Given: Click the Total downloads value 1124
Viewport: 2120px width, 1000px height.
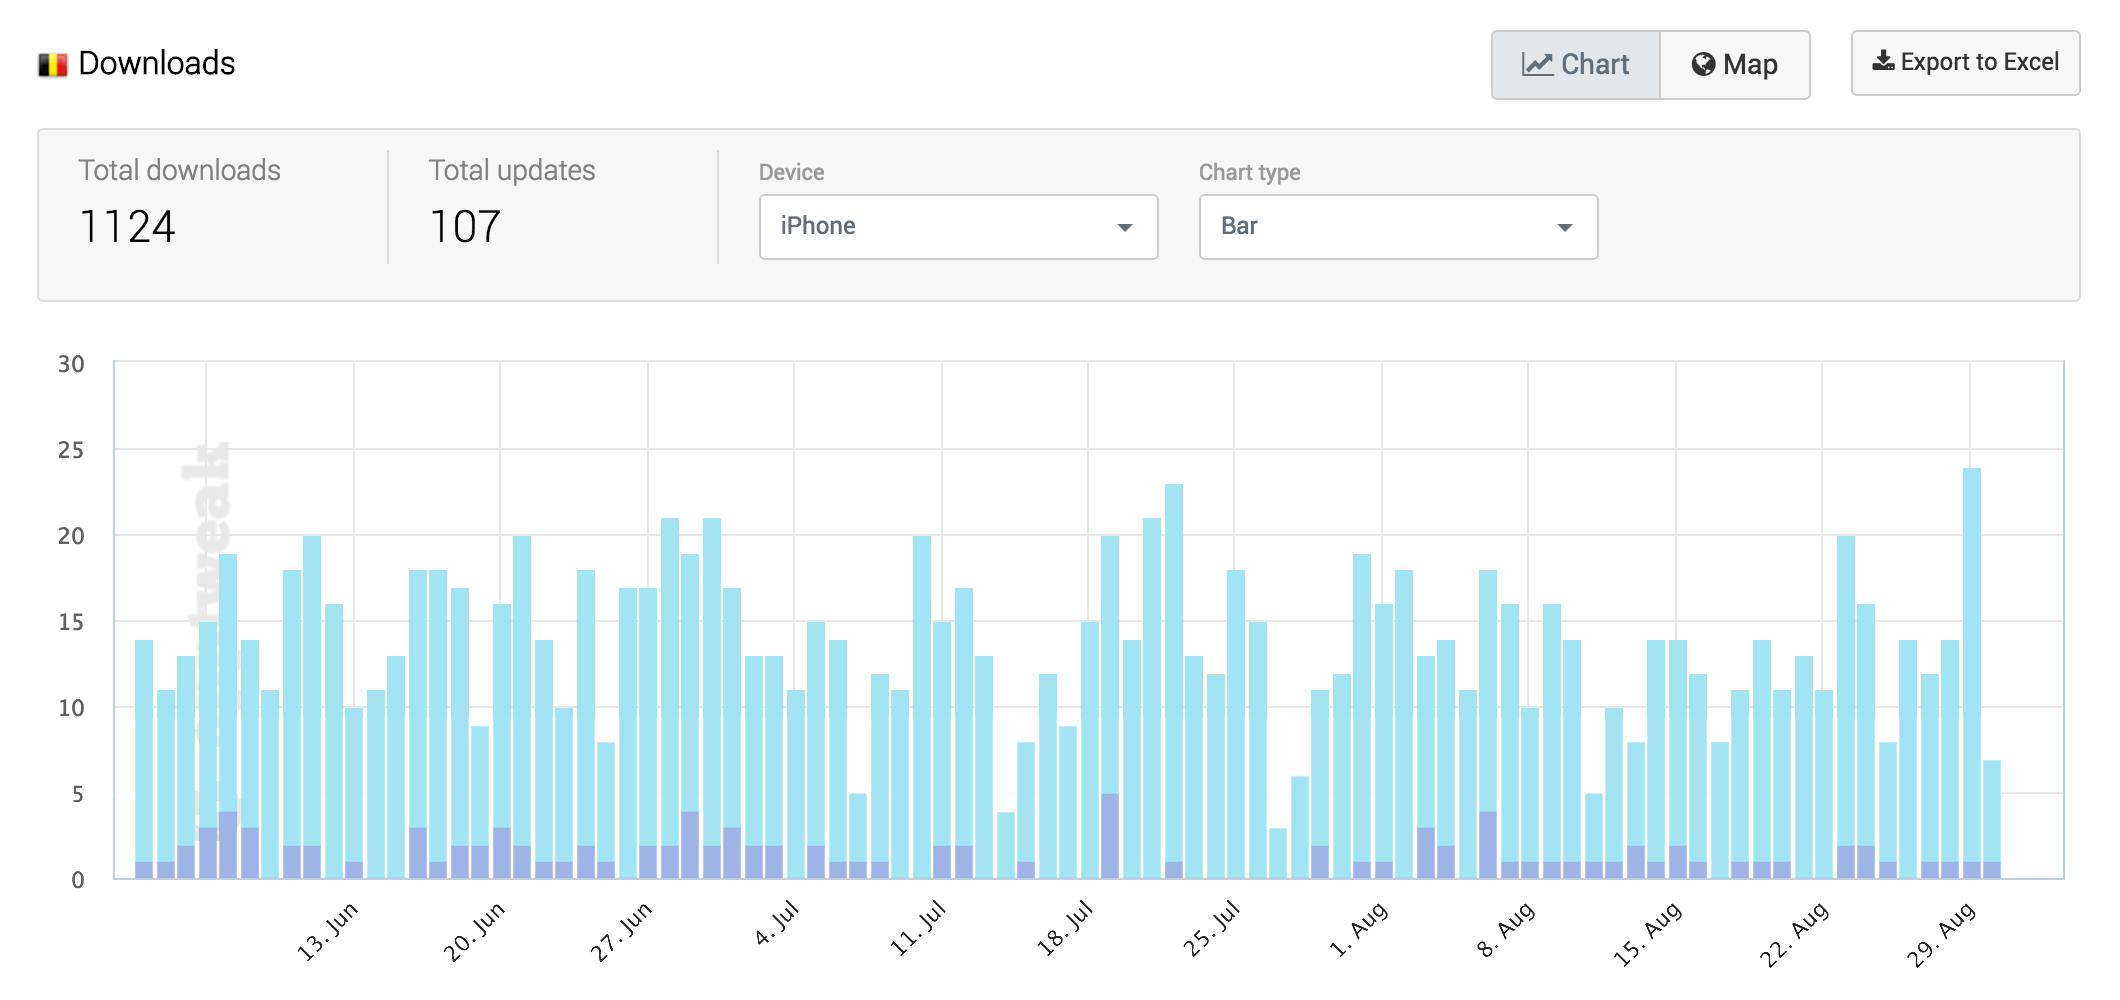Looking at the screenshot, I should pyautogui.click(x=127, y=227).
